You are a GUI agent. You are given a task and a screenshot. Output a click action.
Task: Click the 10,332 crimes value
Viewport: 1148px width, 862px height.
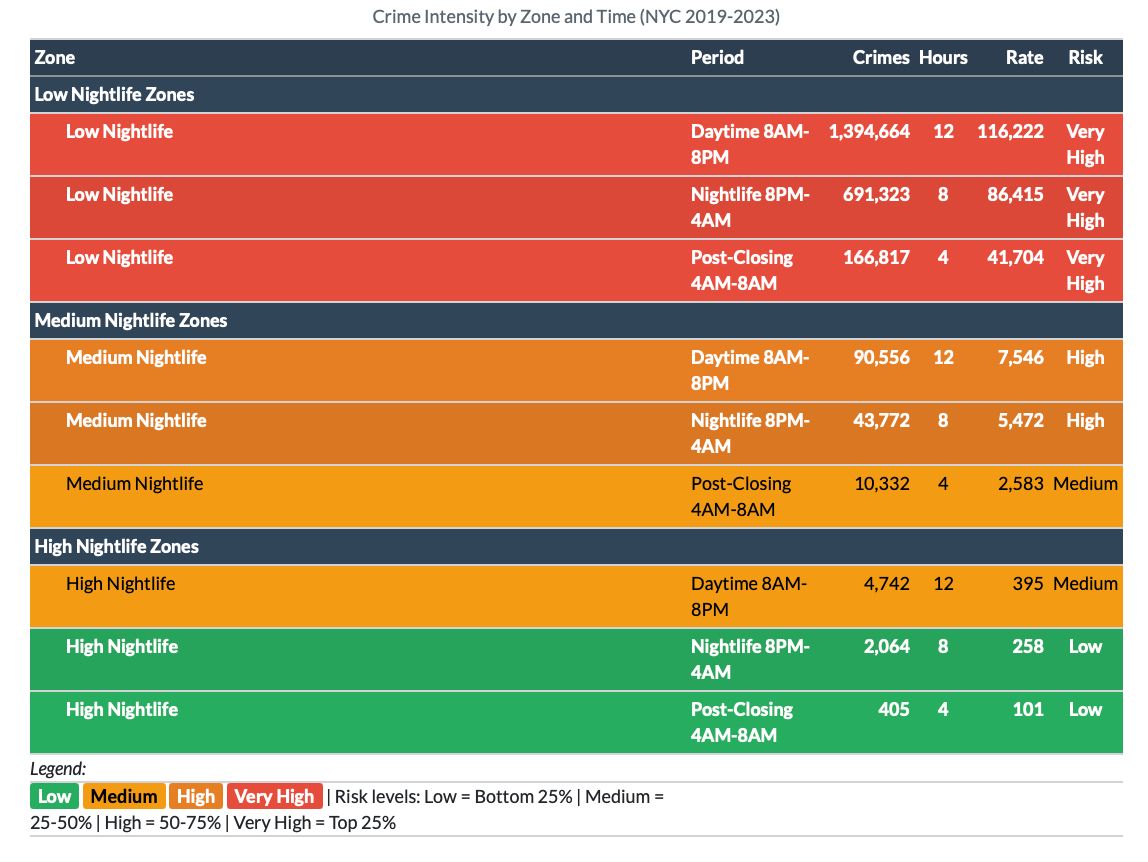click(881, 484)
